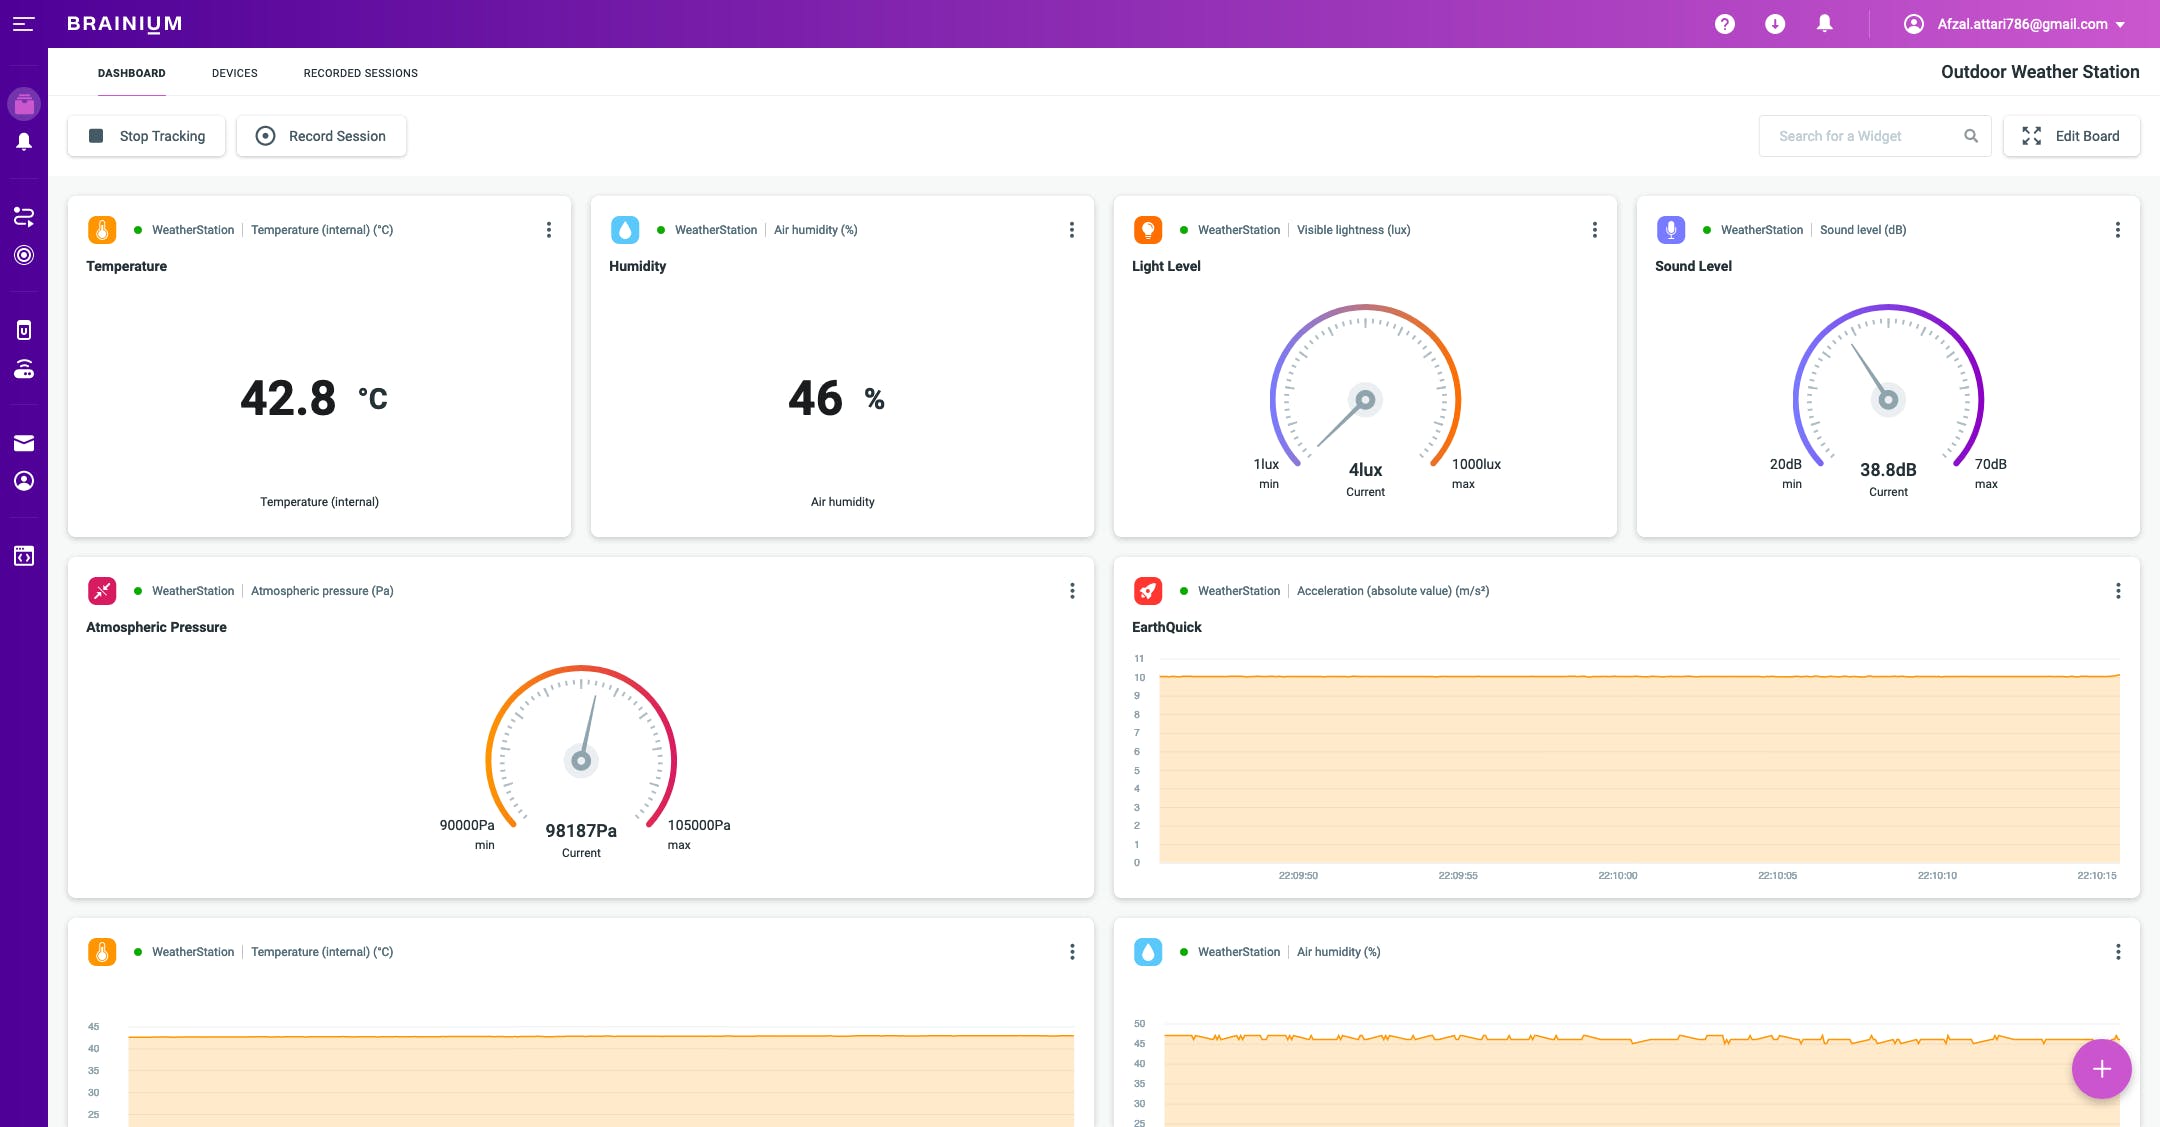Click the Atmospheric Pressure widget title
The width and height of the screenshot is (2160, 1127).
click(156, 627)
